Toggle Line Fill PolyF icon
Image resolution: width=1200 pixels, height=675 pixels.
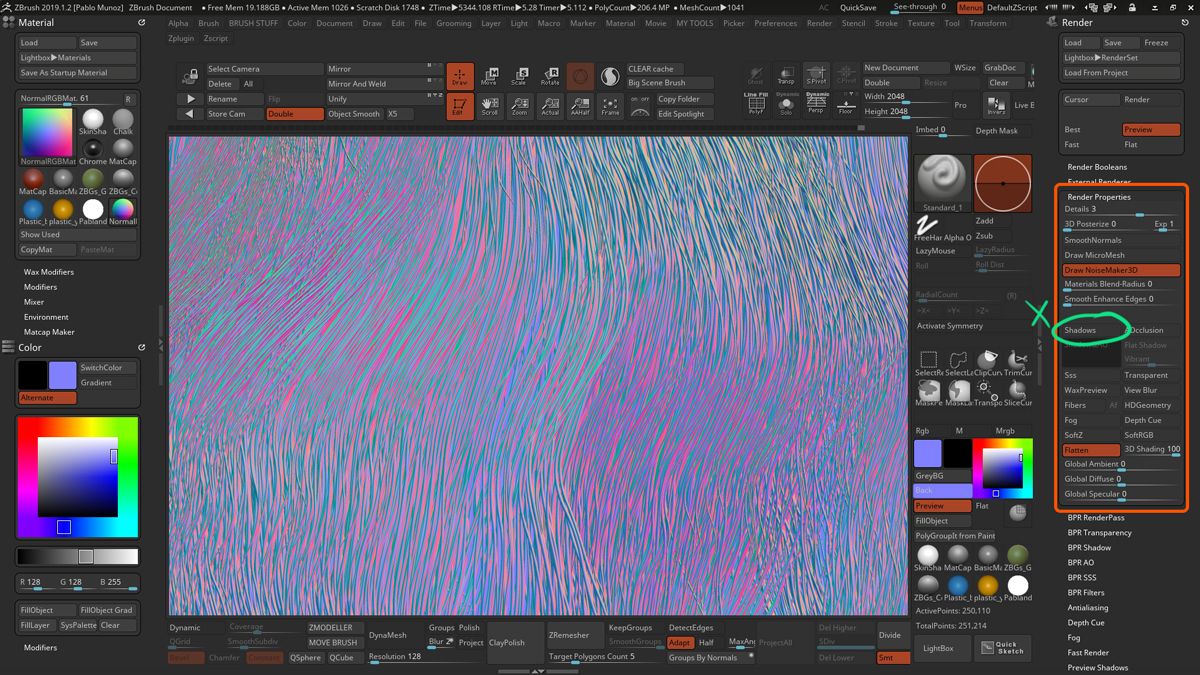(x=756, y=103)
